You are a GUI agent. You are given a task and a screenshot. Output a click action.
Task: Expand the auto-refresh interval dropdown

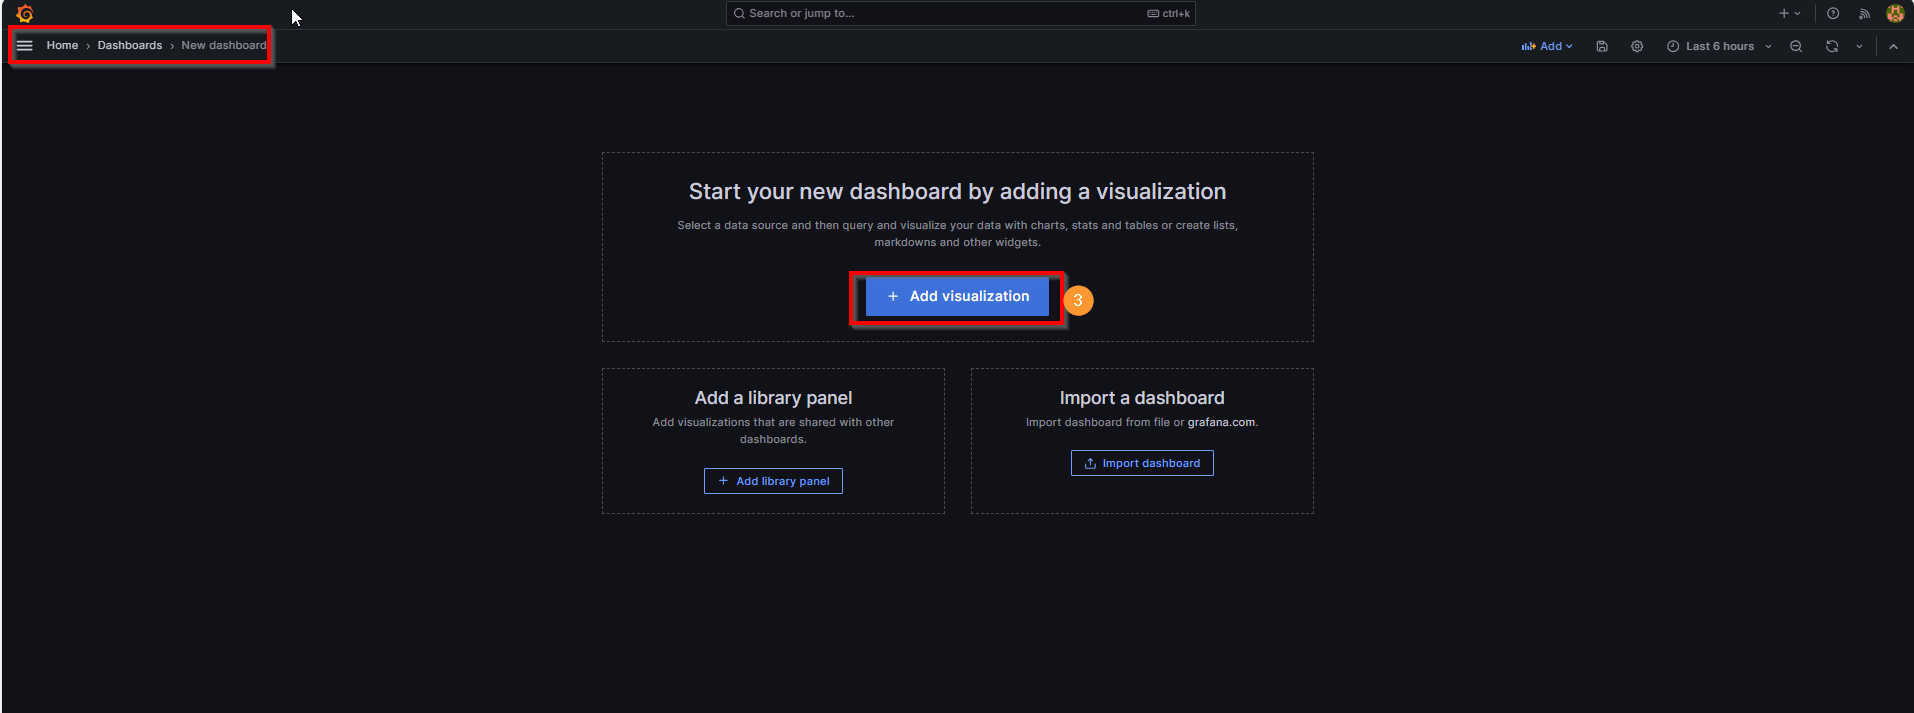tap(1859, 47)
